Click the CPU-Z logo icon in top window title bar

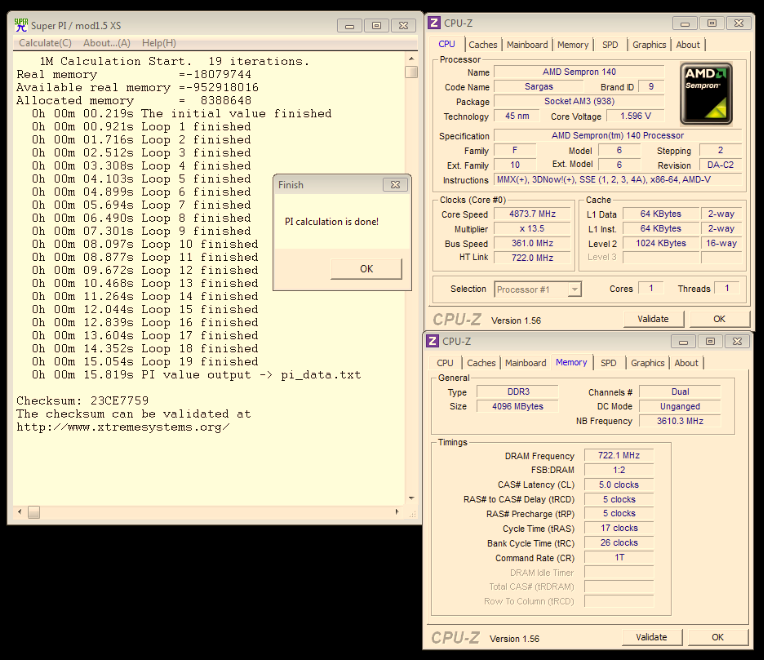click(434, 23)
